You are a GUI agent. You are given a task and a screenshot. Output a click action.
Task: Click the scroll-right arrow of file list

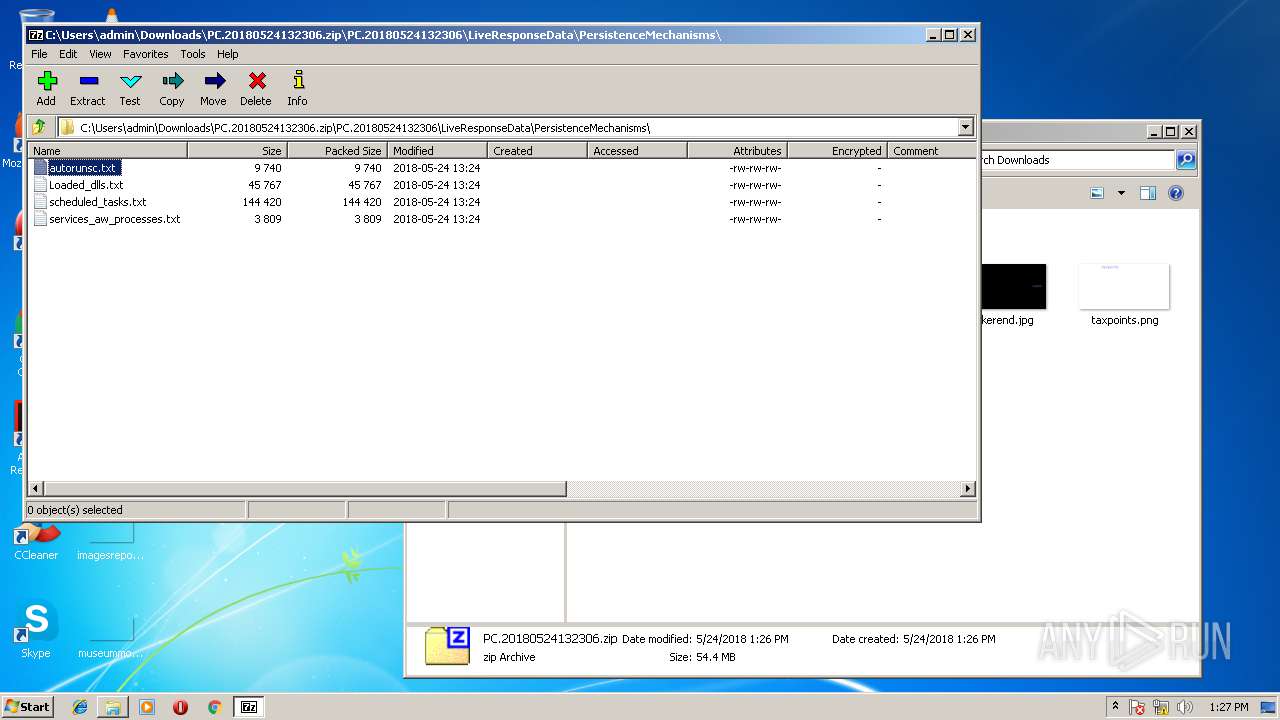[x=967, y=489]
